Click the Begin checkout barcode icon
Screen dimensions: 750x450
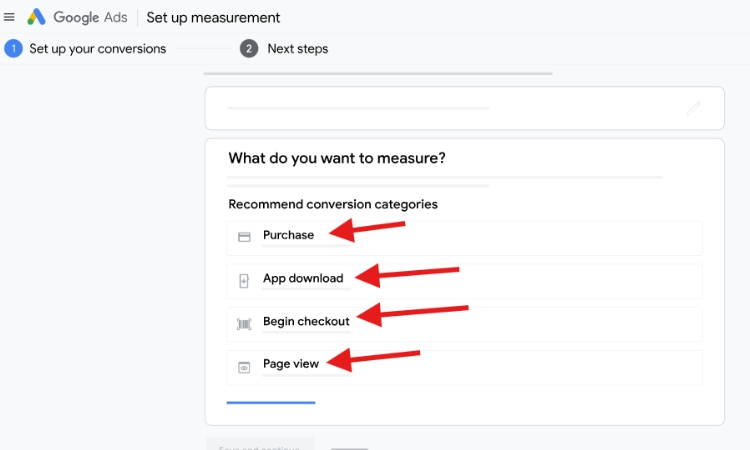244,324
